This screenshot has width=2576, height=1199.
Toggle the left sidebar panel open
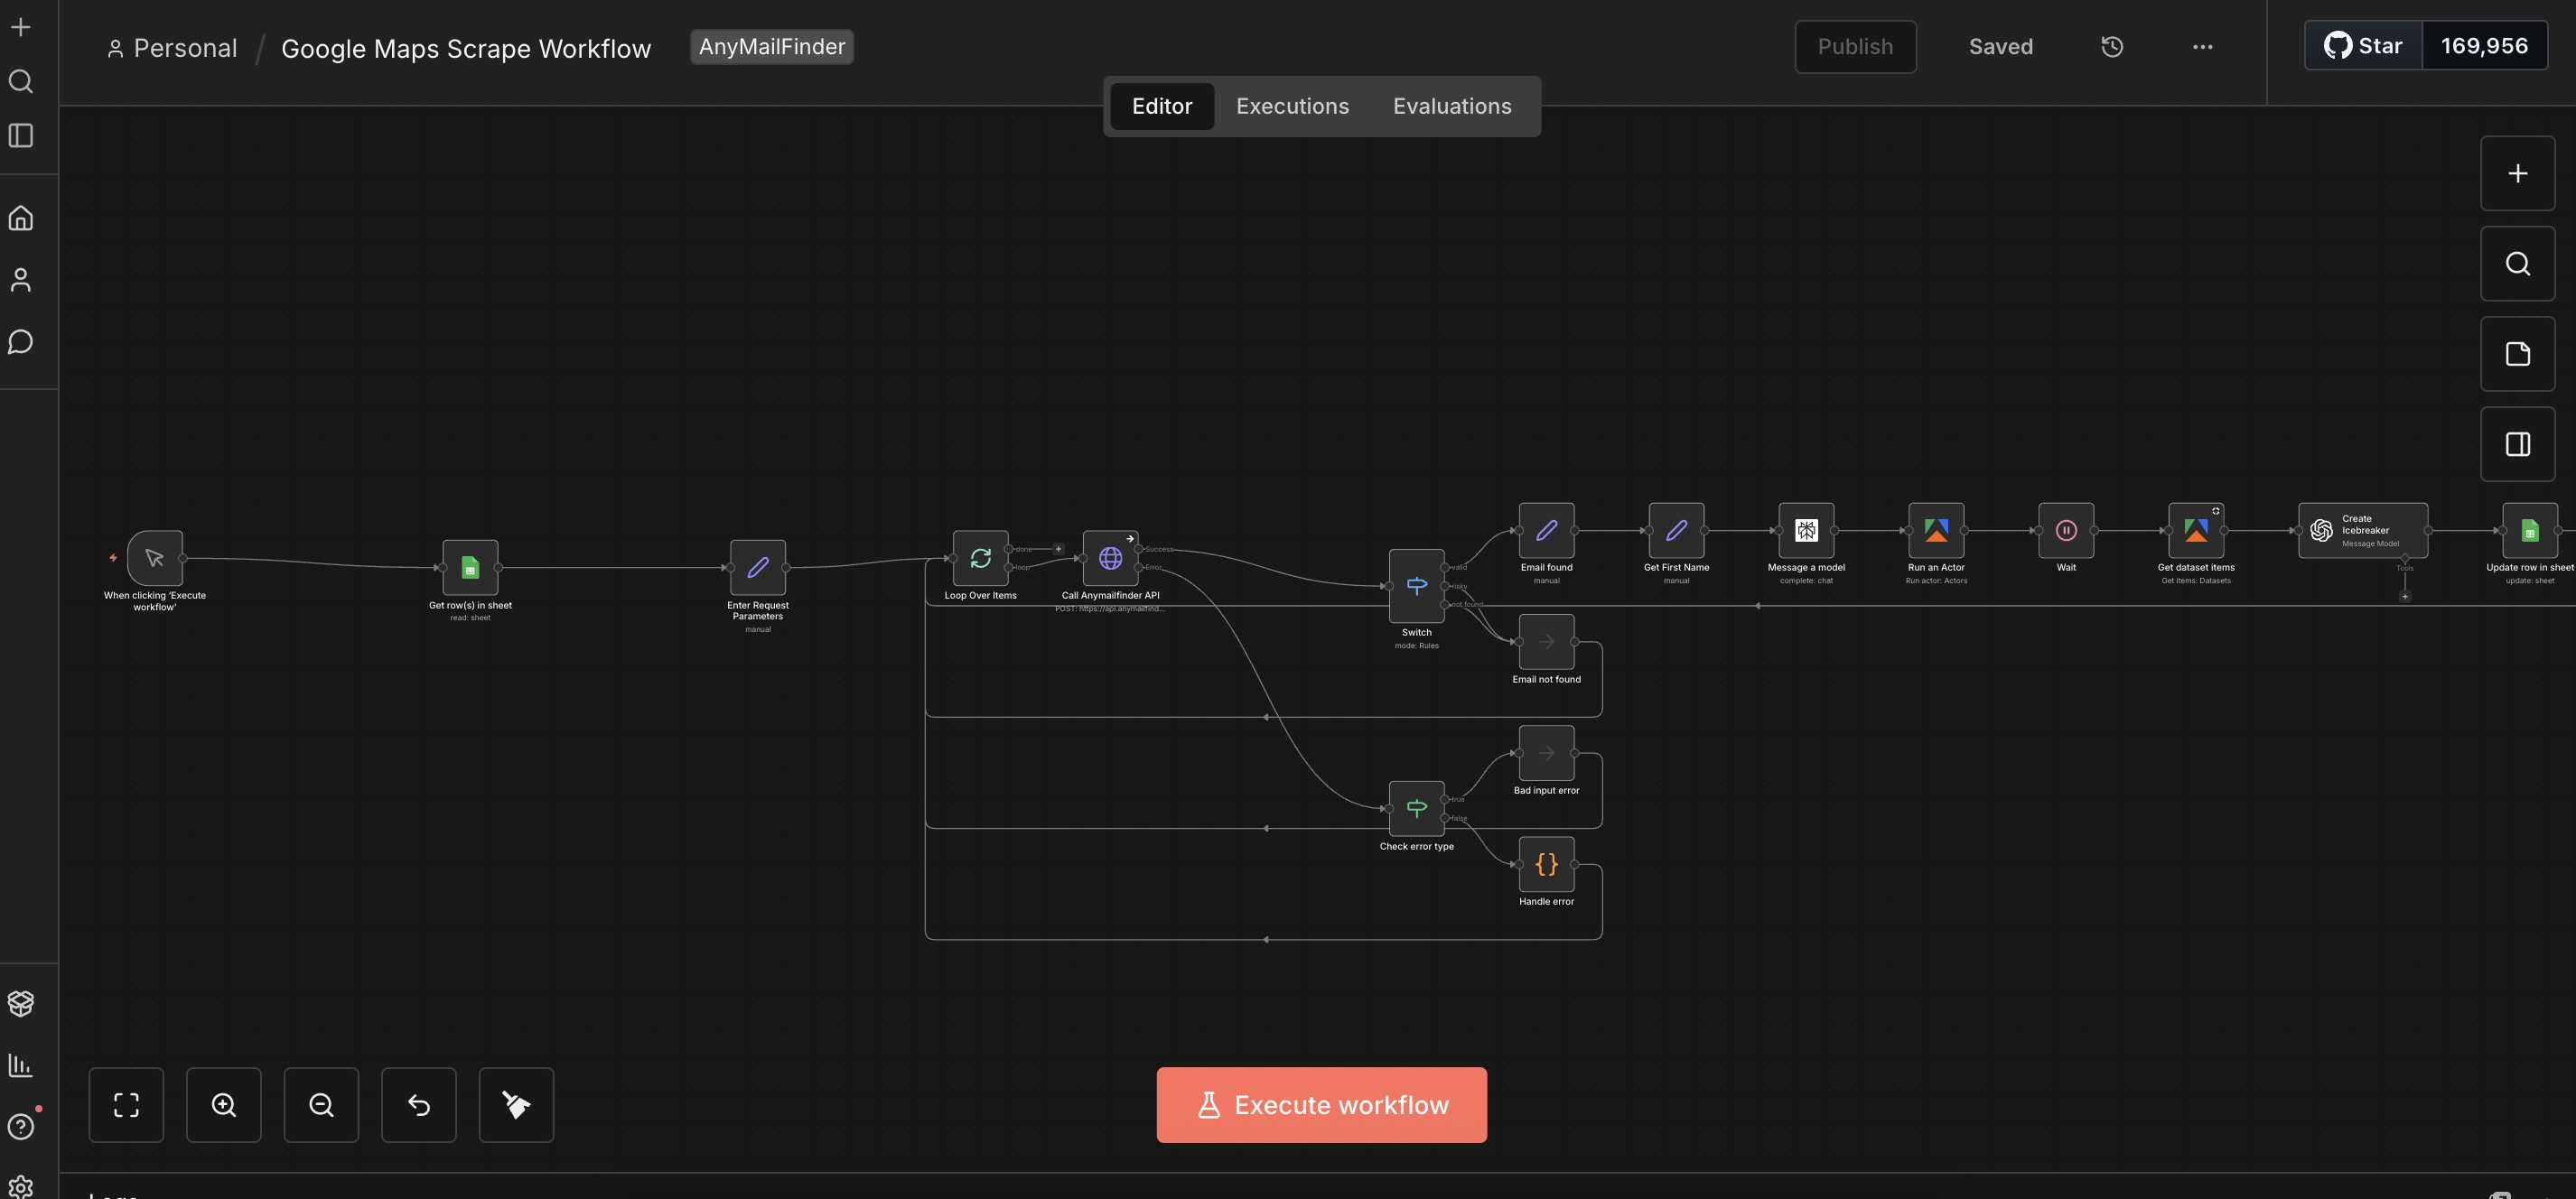20,135
